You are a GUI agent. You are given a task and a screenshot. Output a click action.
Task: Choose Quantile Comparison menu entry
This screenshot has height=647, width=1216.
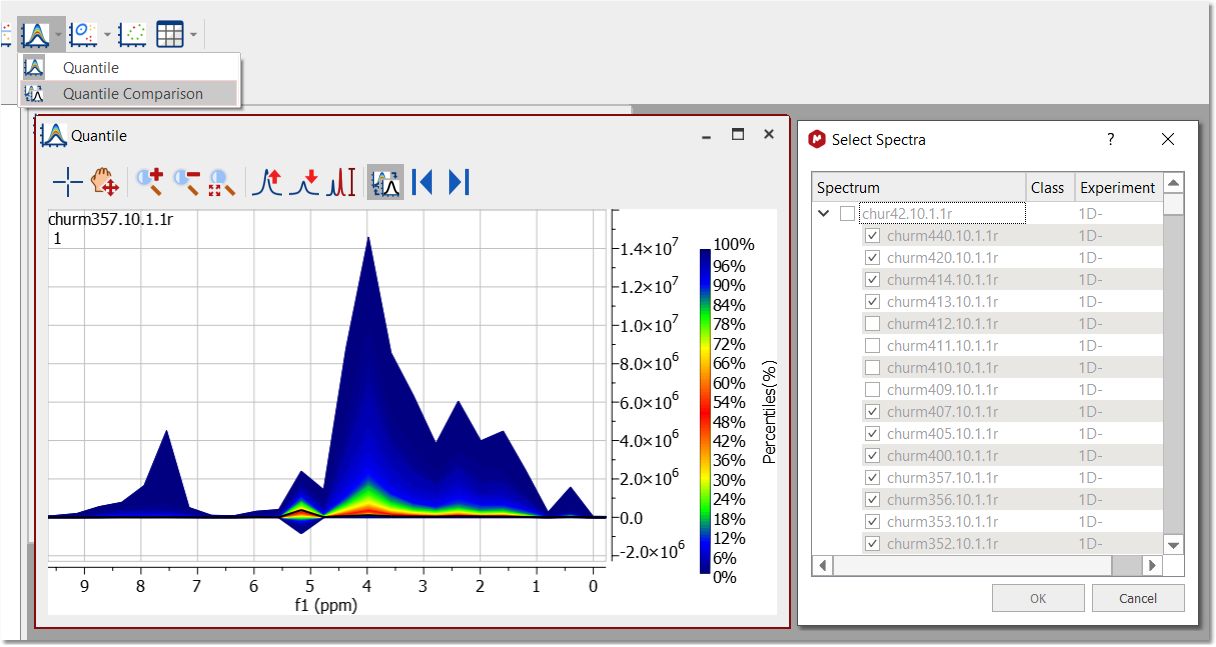(x=130, y=94)
